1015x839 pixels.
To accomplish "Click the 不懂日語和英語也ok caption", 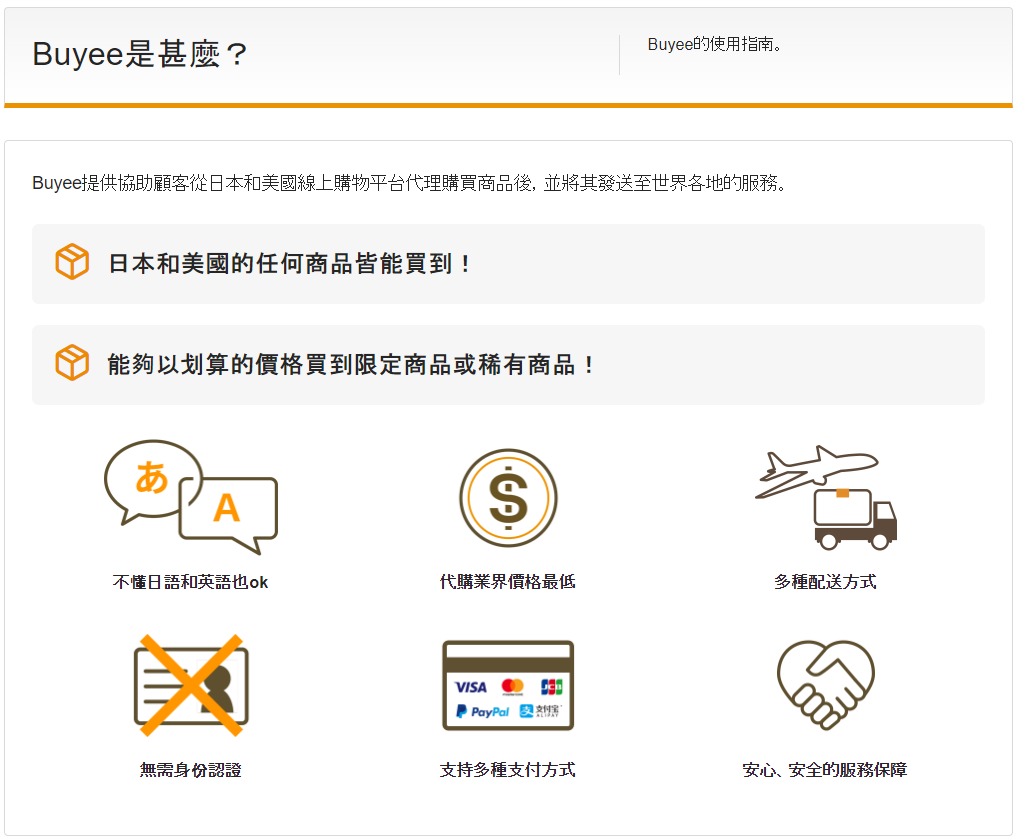I will (x=190, y=582).
